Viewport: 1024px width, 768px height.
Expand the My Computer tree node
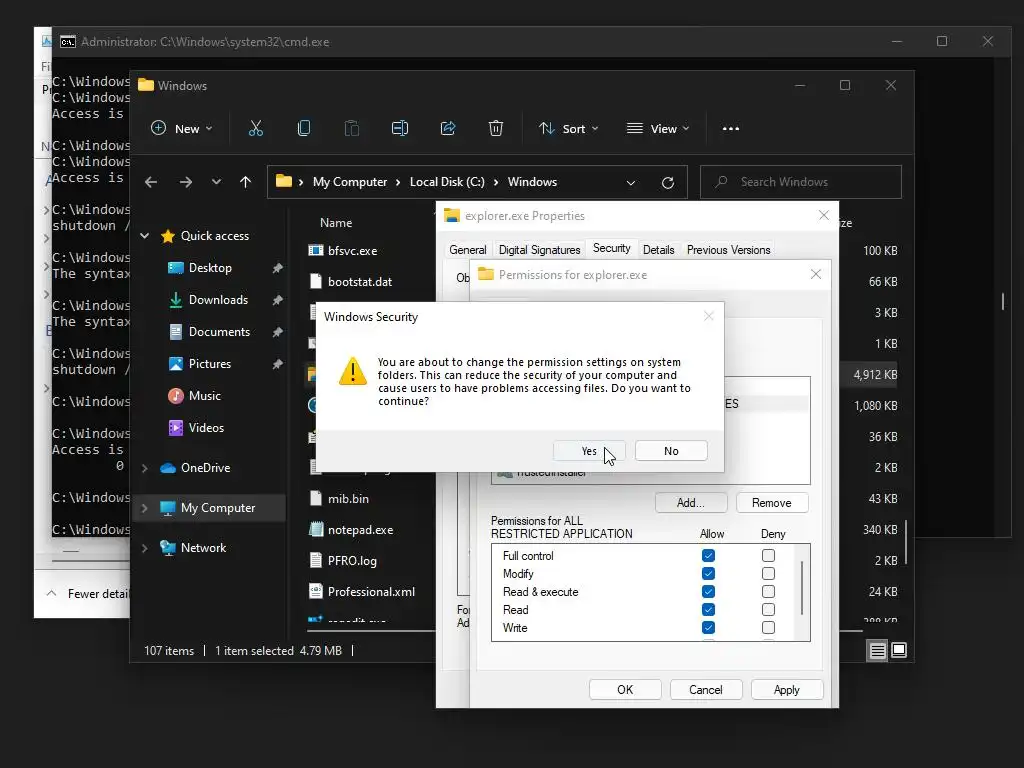(144, 508)
